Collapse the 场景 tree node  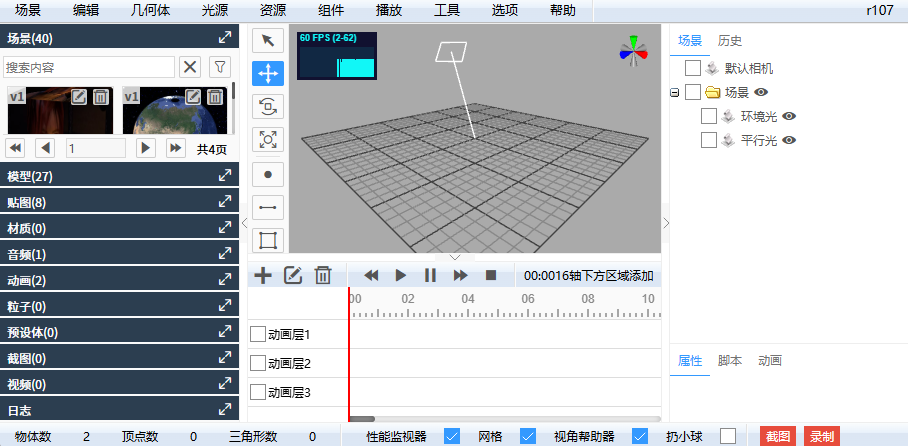tap(674, 92)
